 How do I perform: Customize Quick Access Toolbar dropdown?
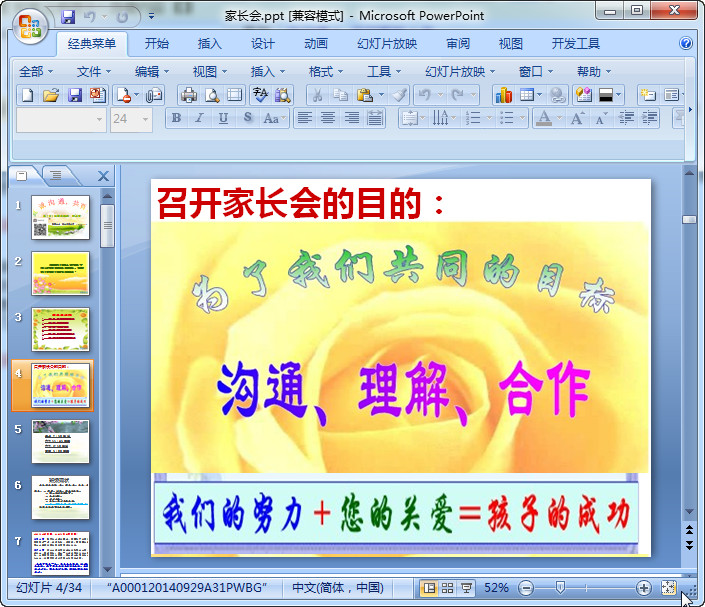click(x=152, y=16)
